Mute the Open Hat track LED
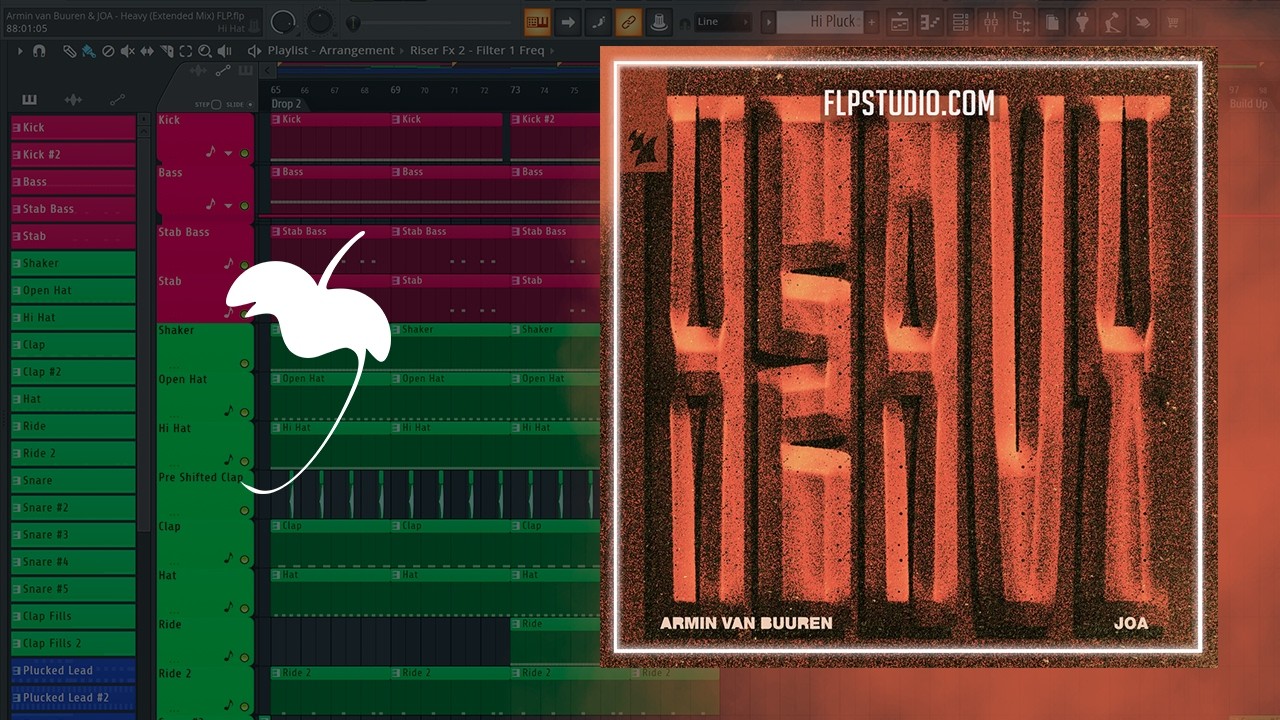Viewport: 1280px width, 720px height. 244,412
